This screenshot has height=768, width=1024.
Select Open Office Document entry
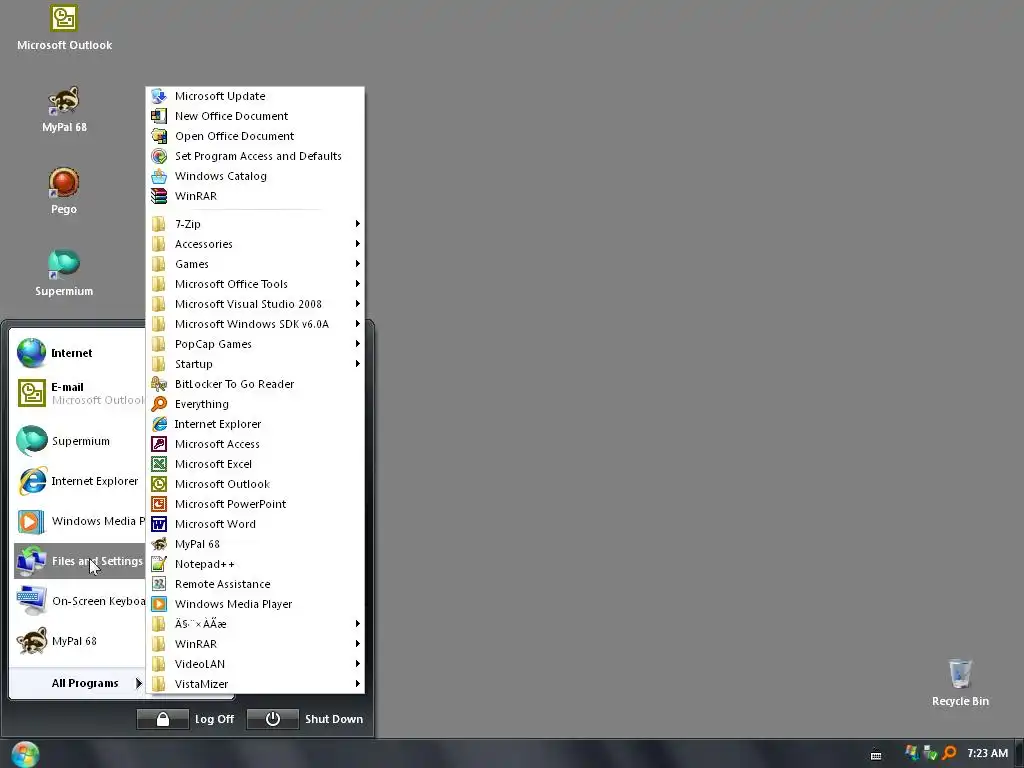[x=255, y=136]
